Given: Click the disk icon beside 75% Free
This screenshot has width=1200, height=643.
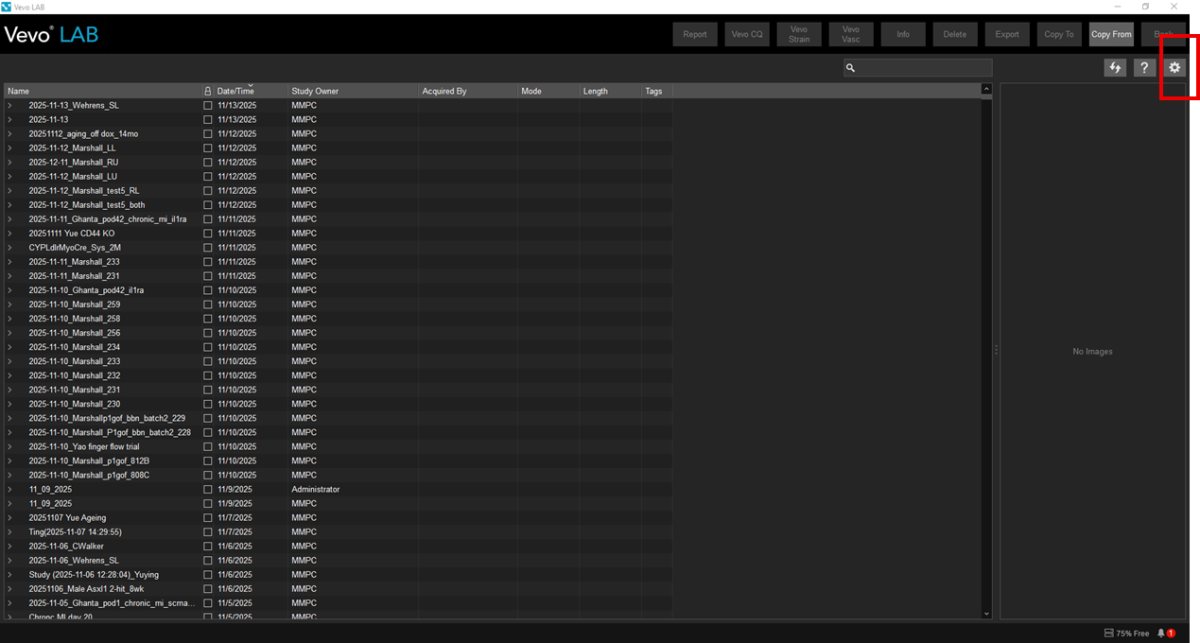Looking at the screenshot, I should click(x=1108, y=633).
